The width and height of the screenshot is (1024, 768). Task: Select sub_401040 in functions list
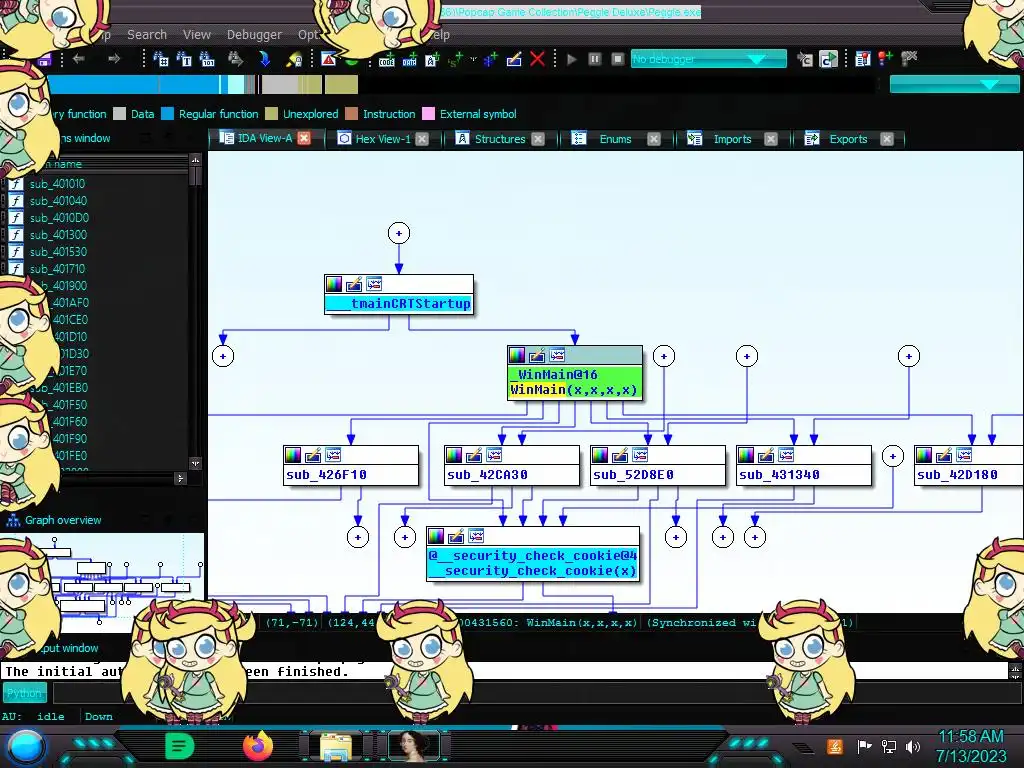(58, 201)
